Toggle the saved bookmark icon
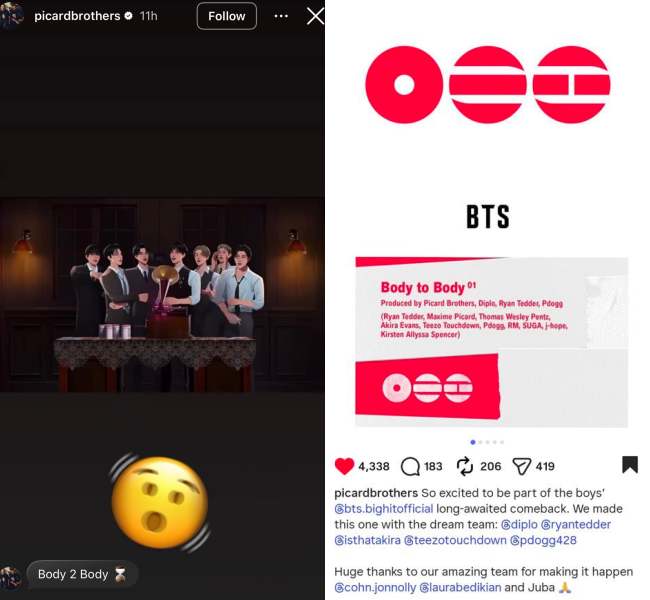650x600 pixels. click(630, 465)
